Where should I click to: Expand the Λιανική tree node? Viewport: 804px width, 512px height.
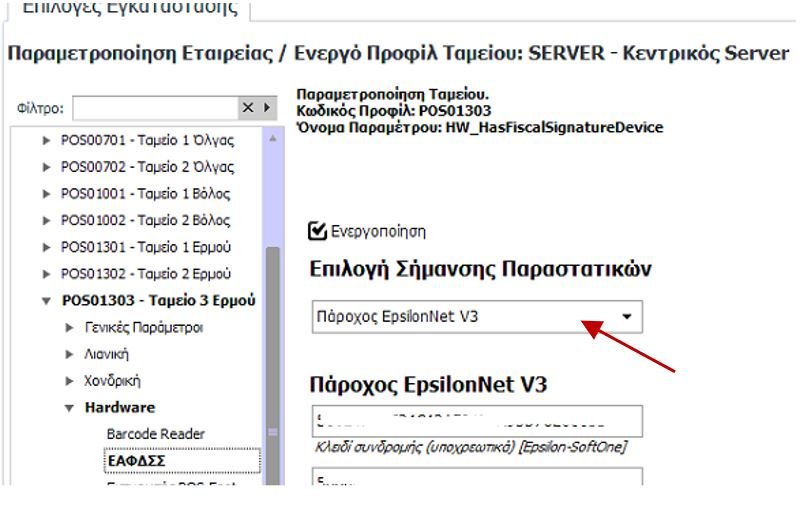[69, 354]
